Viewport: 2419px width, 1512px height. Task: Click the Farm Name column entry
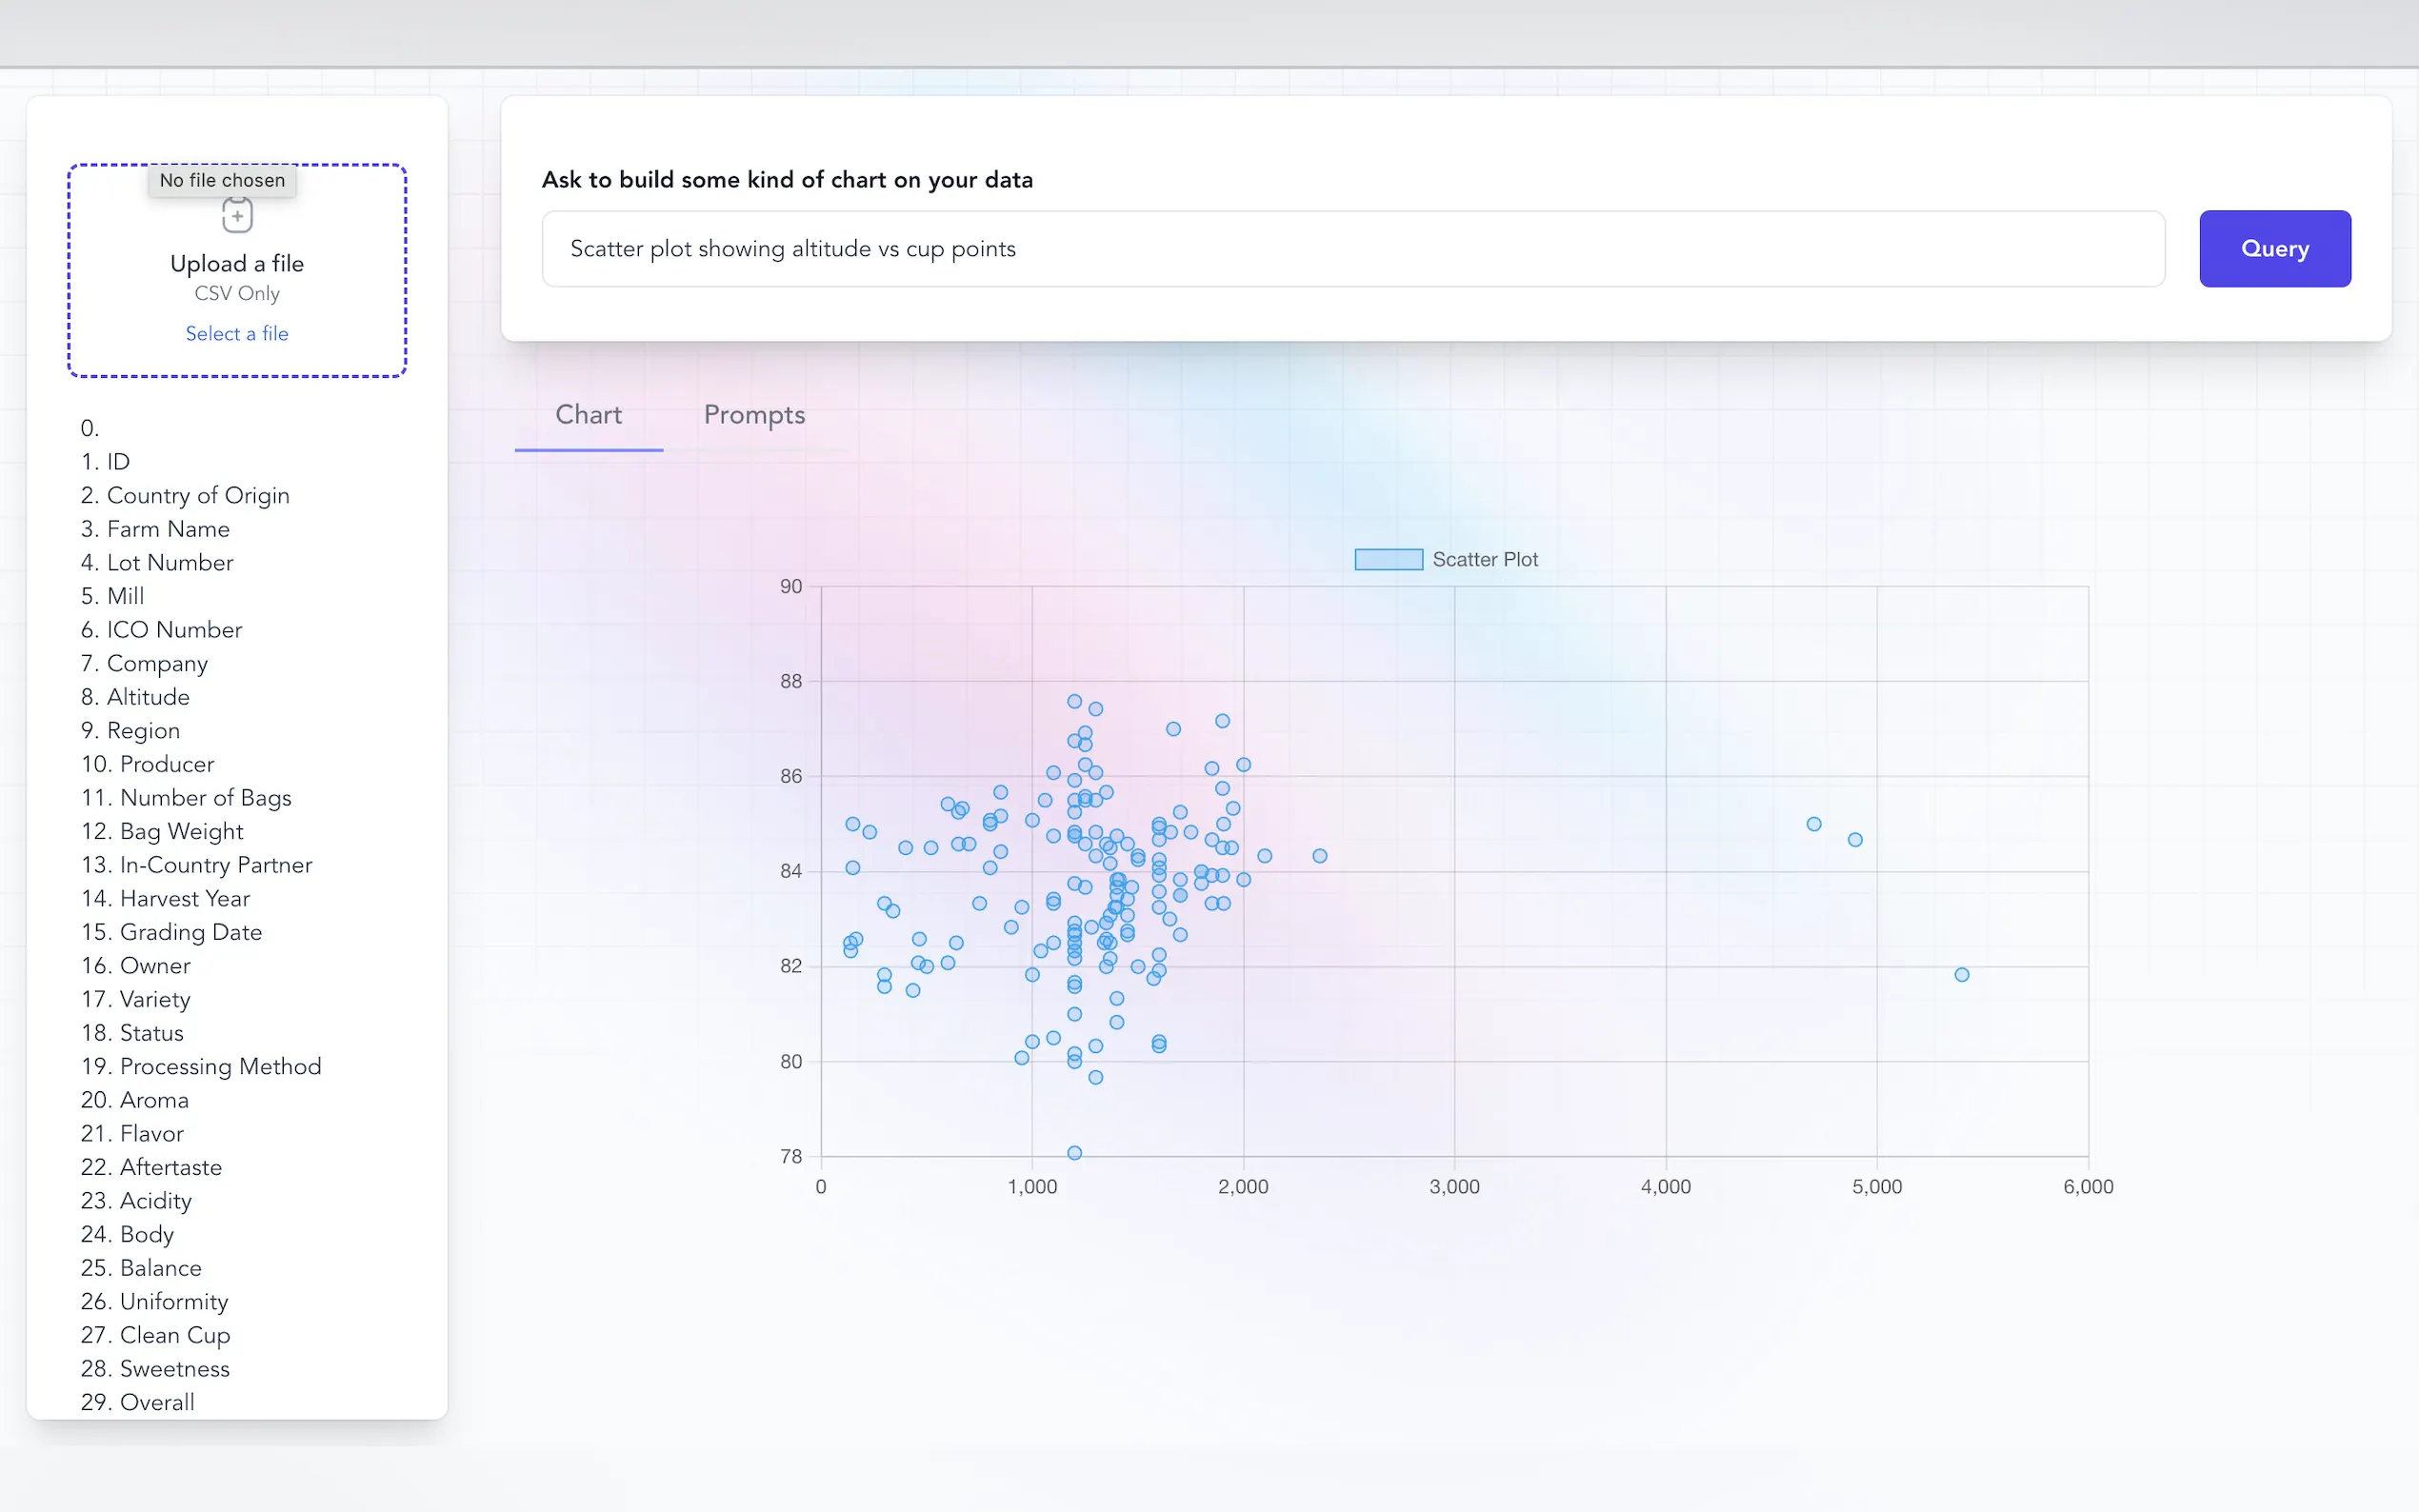167,529
